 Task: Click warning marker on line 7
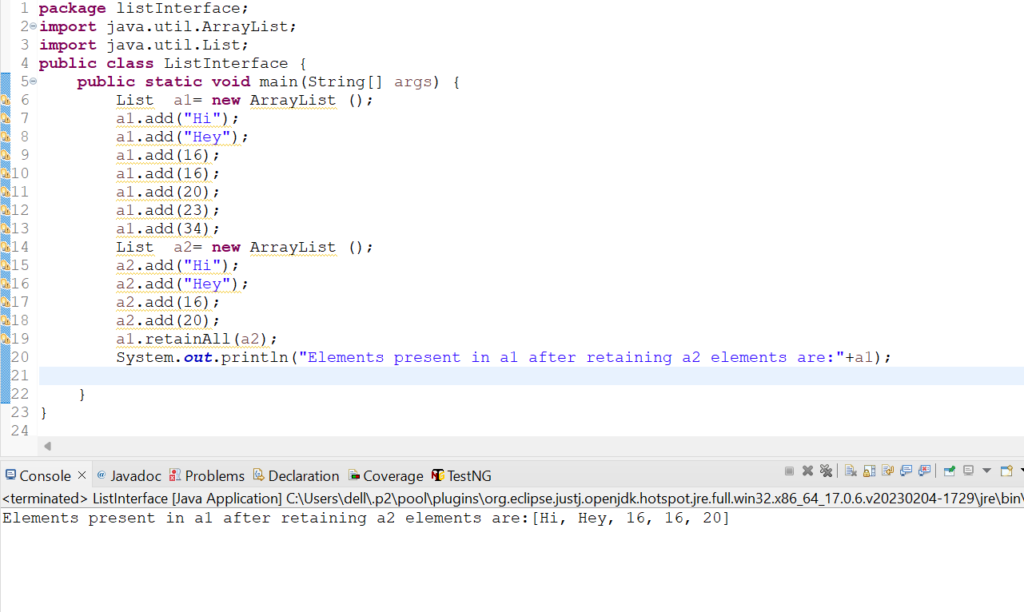click(x=5, y=118)
